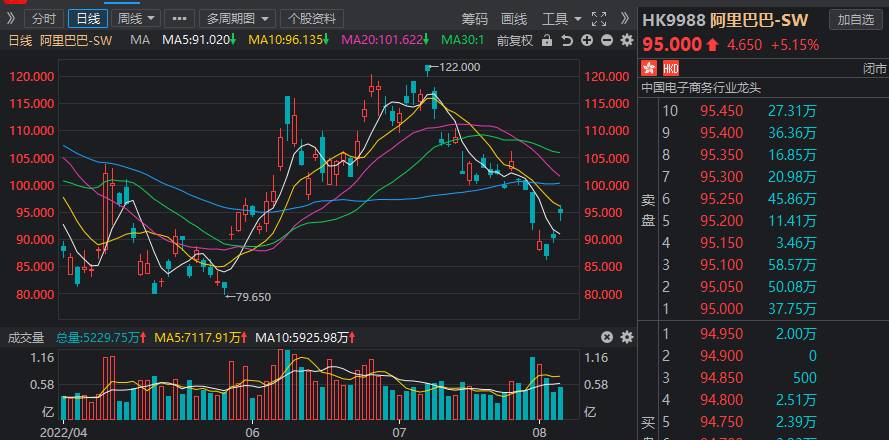Select ask level 5 price 95.200
Image resolution: width=889 pixels, height=440 pixels.
coord(721,221)
